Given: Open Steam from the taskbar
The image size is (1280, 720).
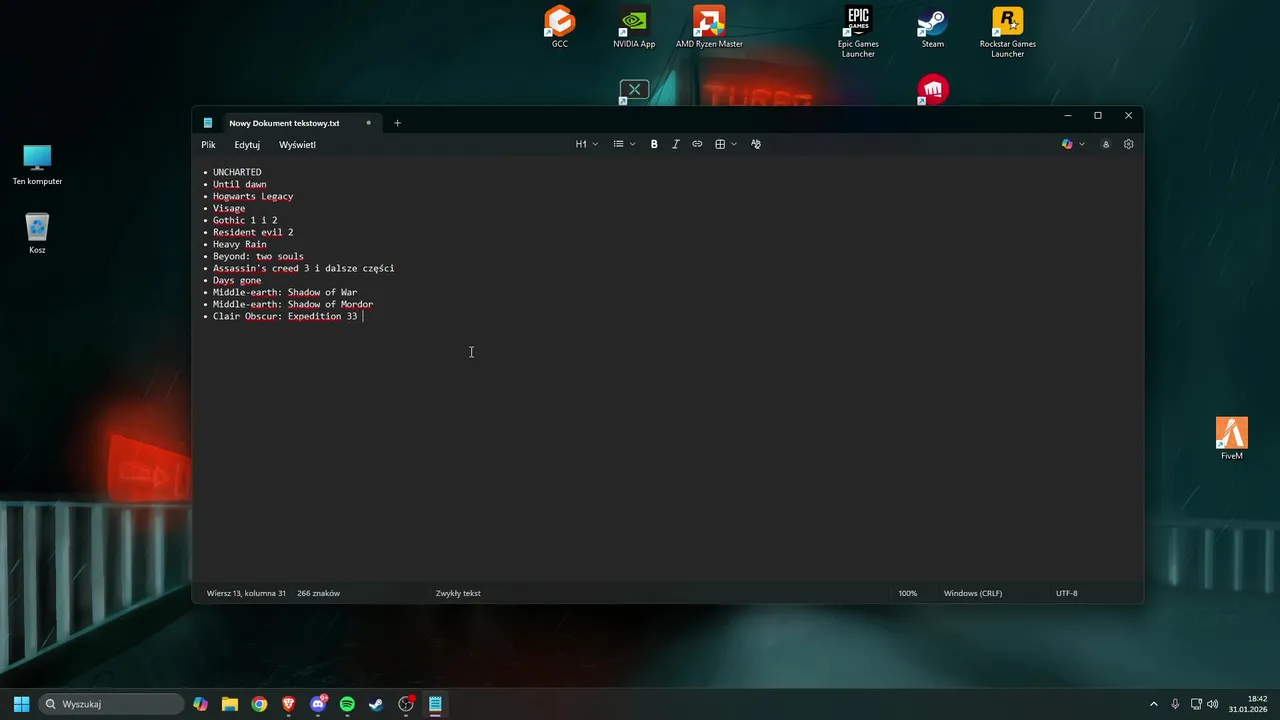Looking at the screenshot, I should (376, 704).
